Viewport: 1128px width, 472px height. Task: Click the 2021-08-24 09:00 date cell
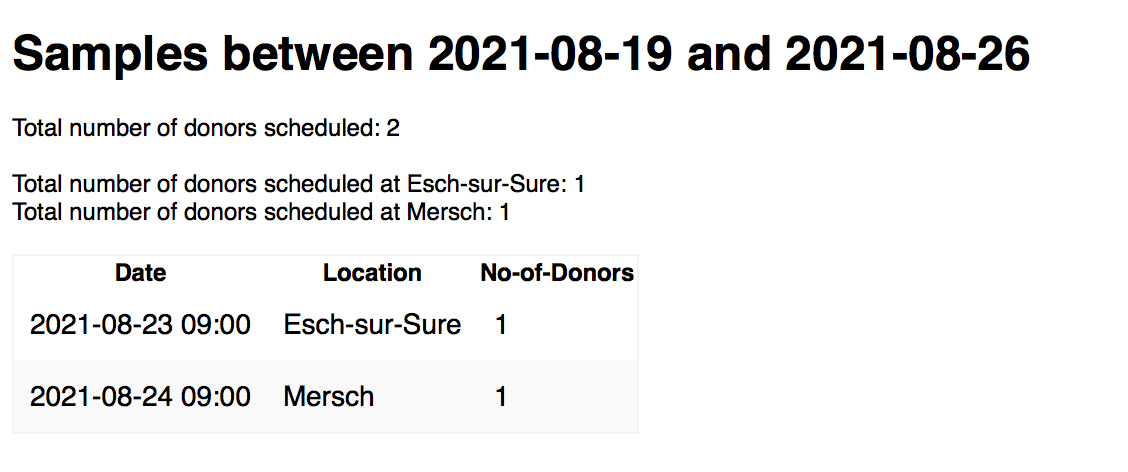[140, 397]
